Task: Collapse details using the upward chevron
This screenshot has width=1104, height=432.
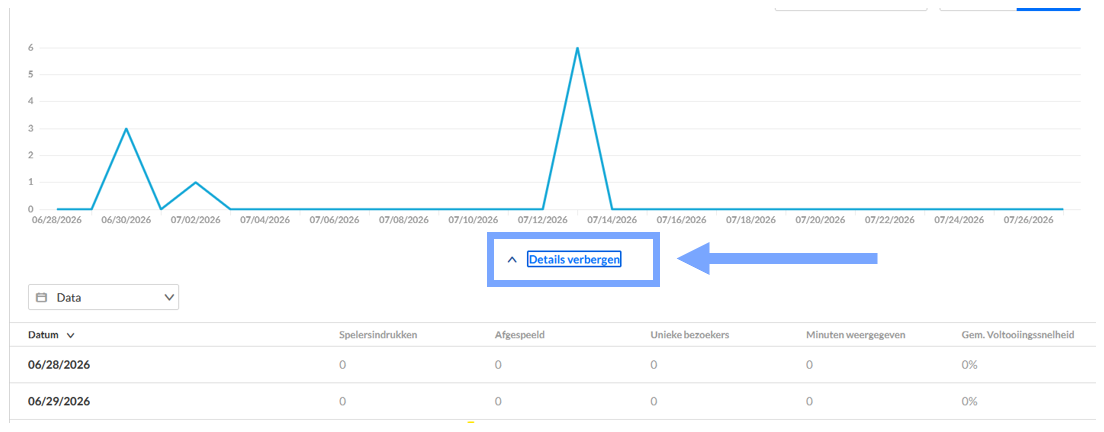Action: [512, 260]
